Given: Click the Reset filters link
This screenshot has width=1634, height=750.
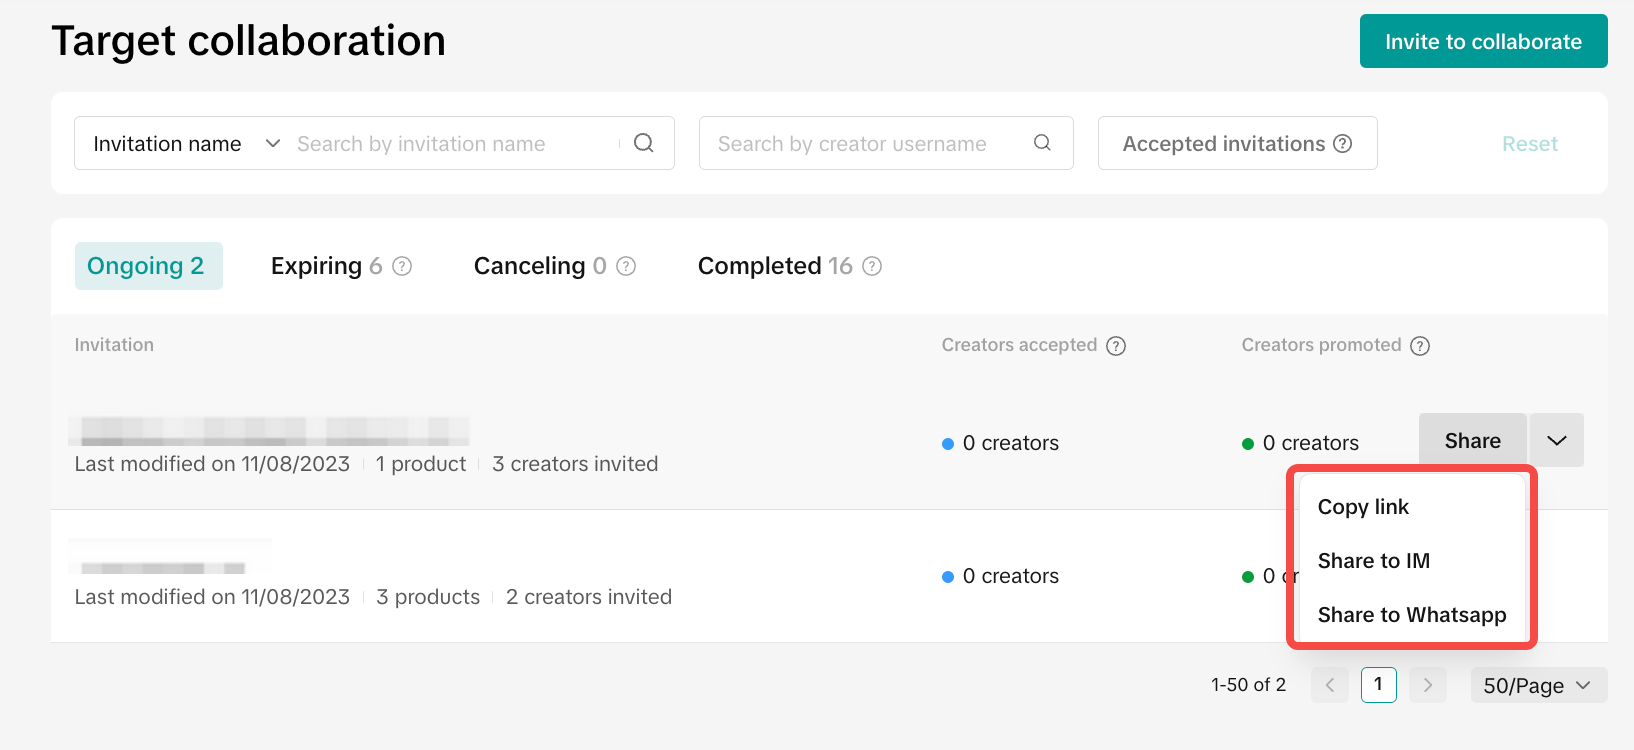Looking at the screenshot, I should pyautogui.click(x=1529, y=144).
